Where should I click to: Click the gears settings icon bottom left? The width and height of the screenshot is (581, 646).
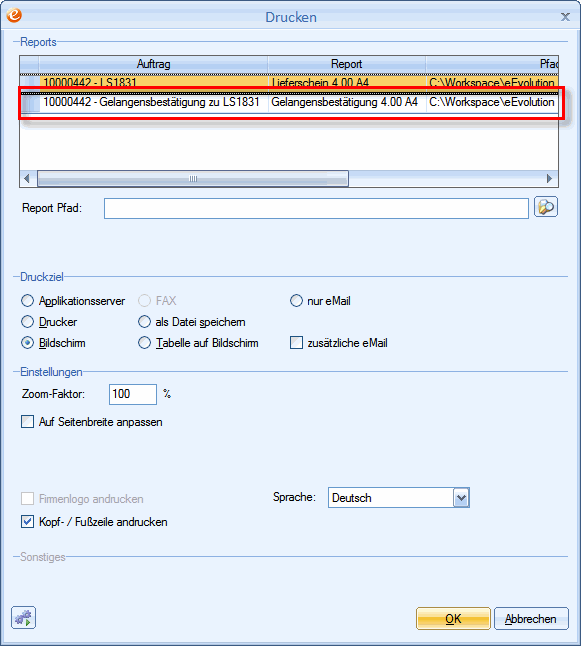23,618
